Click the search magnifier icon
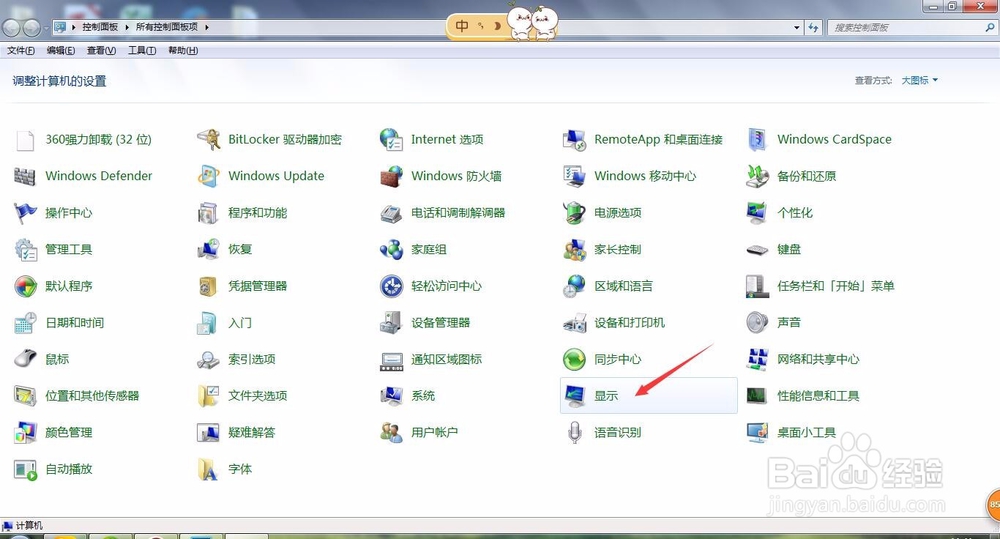 [x=990, y=27]
